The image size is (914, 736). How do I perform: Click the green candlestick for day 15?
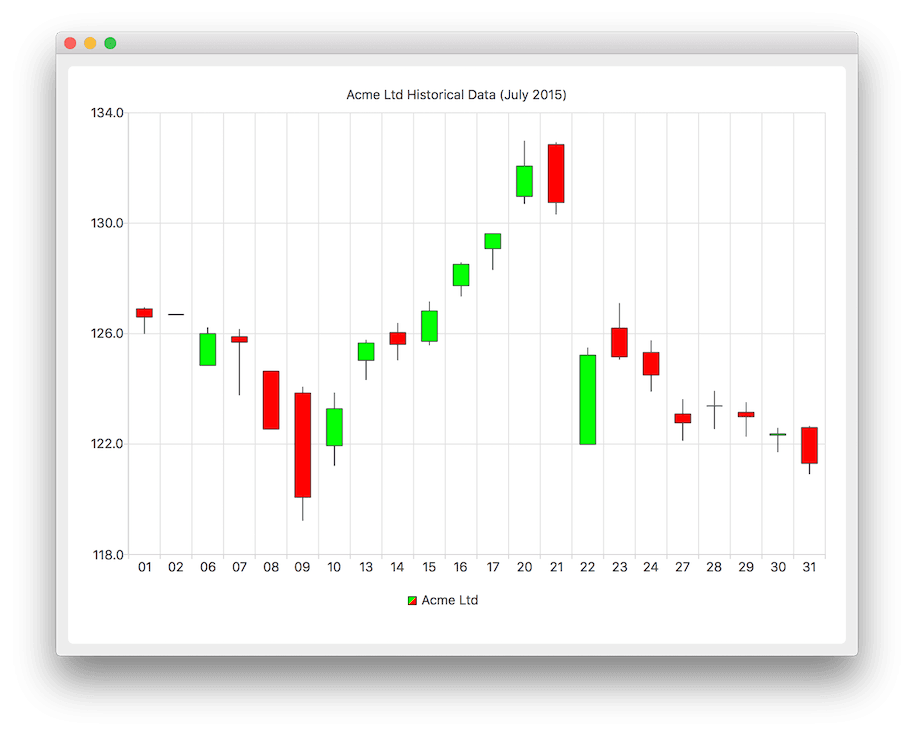click(x=429, y=326)
